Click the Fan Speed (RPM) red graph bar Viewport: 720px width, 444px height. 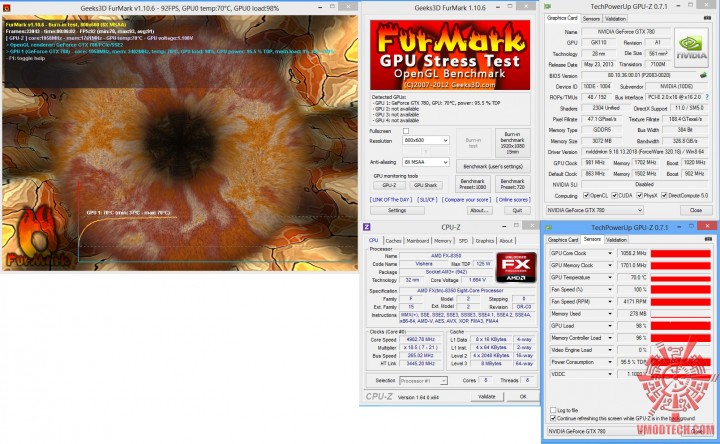click(681, 302)
